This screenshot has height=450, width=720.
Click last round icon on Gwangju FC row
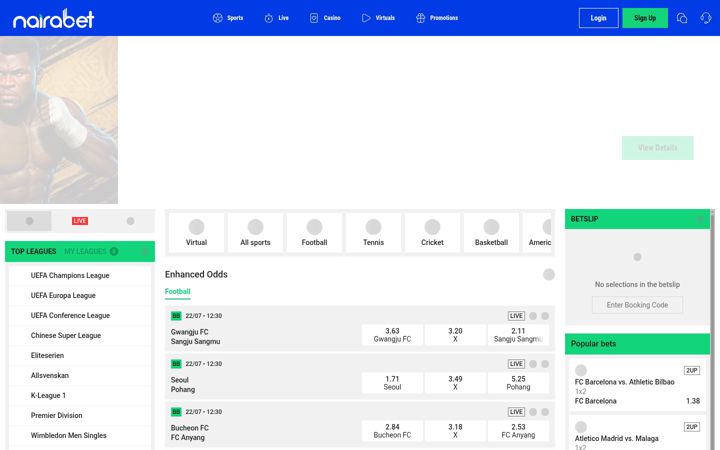coord(545,316)
